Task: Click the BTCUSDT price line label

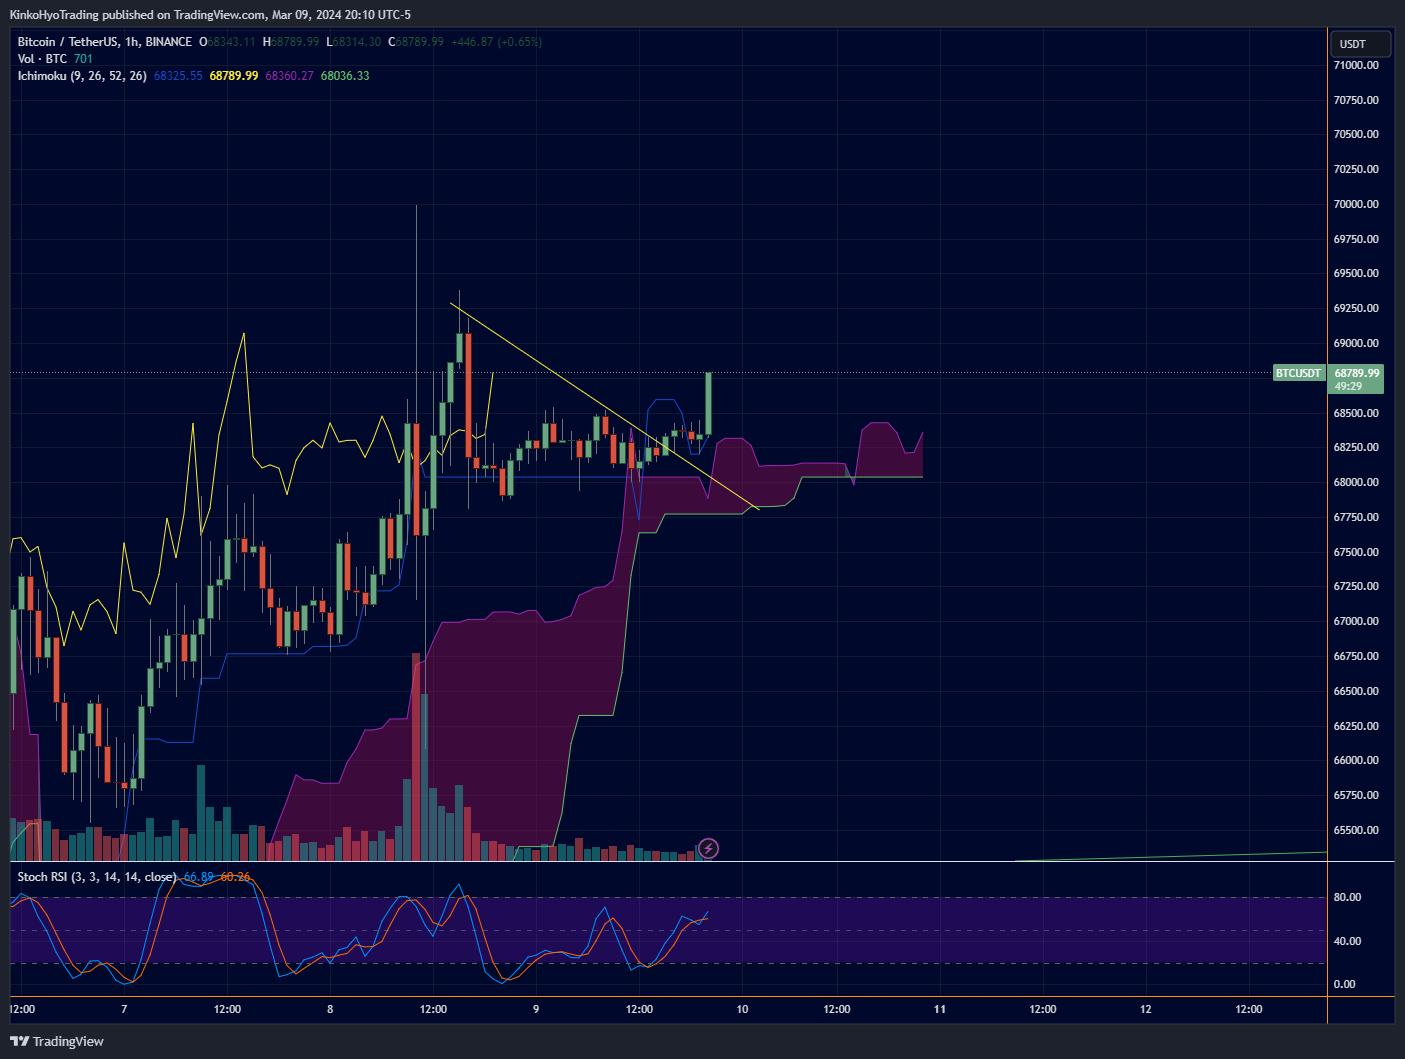Action: (1298, 373)
